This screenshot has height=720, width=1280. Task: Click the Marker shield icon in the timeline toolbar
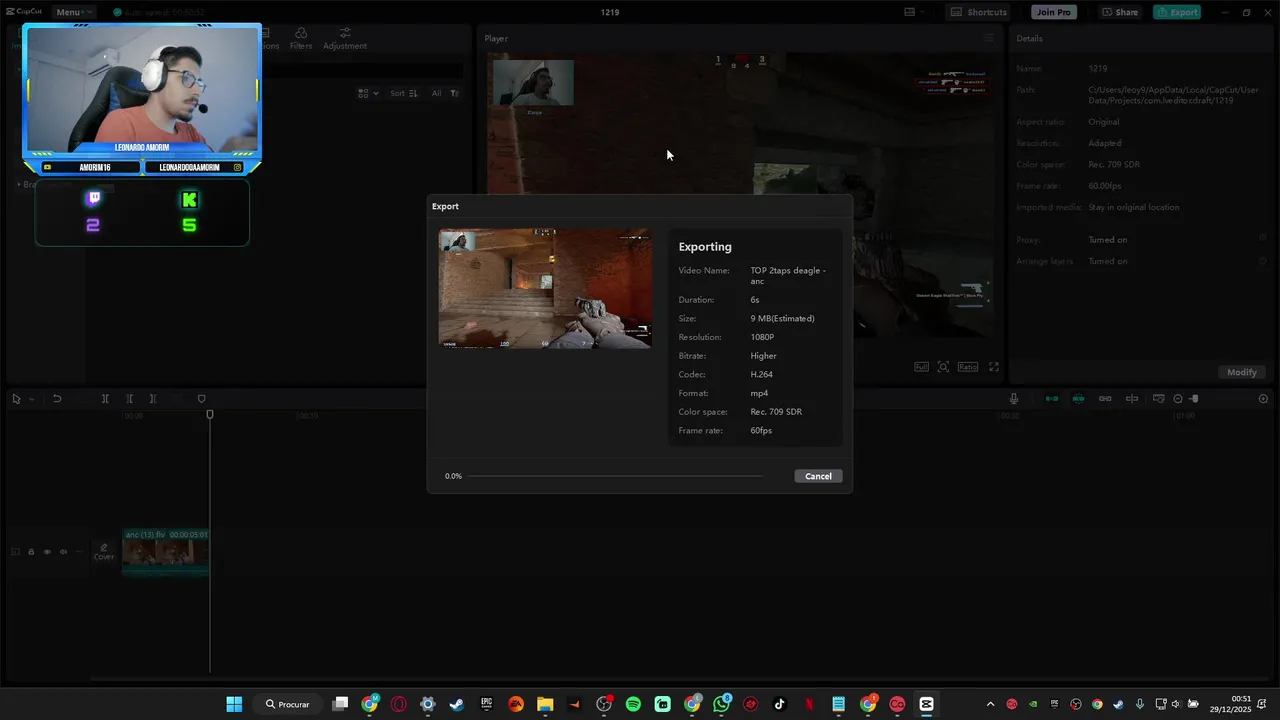(x=201, y=399)
